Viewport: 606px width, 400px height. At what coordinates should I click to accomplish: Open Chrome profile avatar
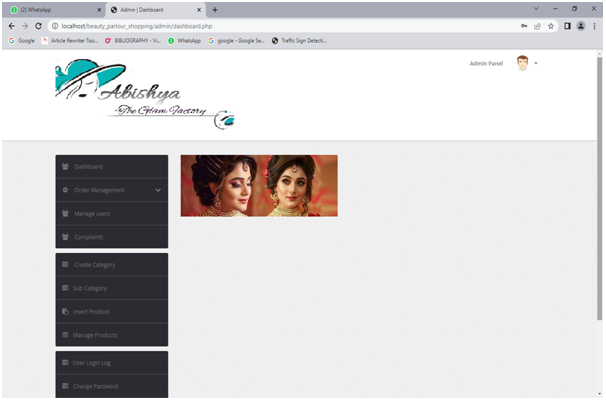[581, 26]
